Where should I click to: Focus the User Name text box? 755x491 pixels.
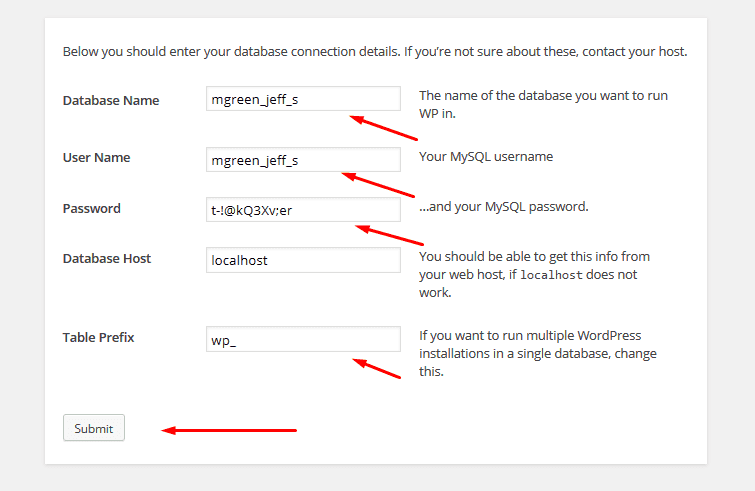pos(303,159)
